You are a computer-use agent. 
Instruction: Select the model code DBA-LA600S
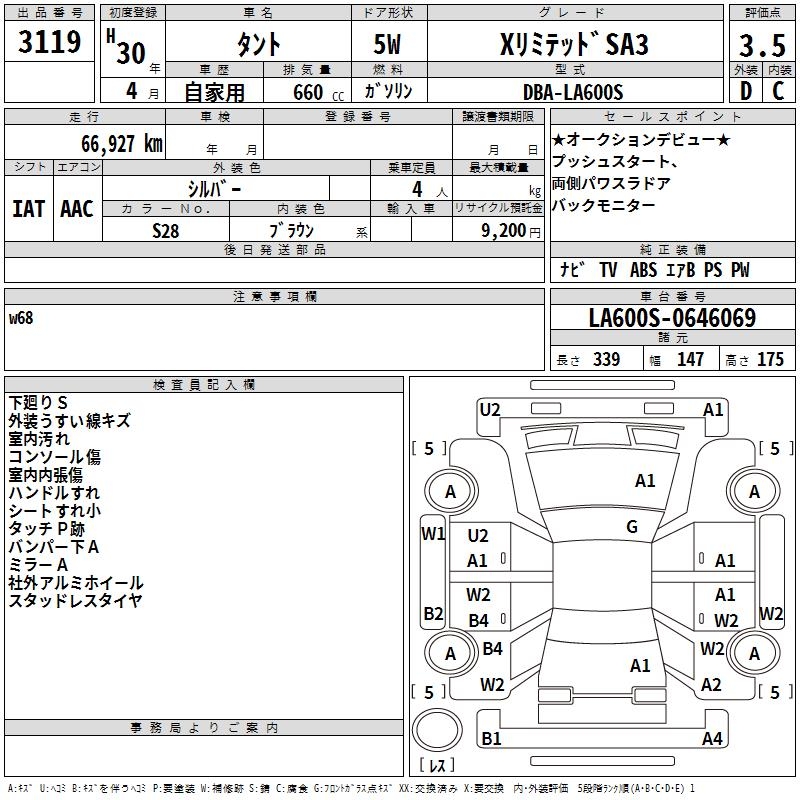[x=573, y=92]
